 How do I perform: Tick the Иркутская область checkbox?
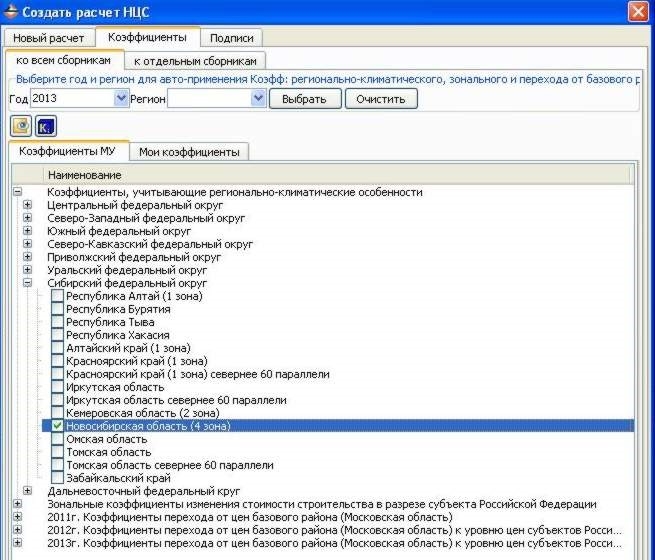[x=57, y=387]
